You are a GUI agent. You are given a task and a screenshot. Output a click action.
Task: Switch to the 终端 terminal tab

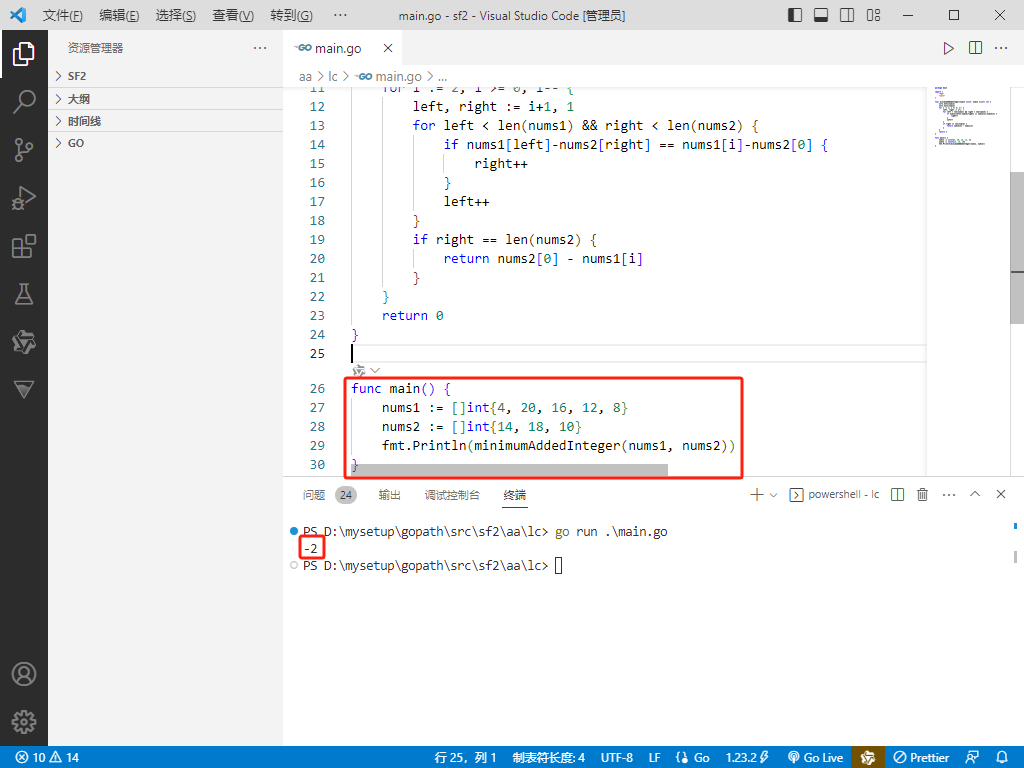(x=515, y=495)
